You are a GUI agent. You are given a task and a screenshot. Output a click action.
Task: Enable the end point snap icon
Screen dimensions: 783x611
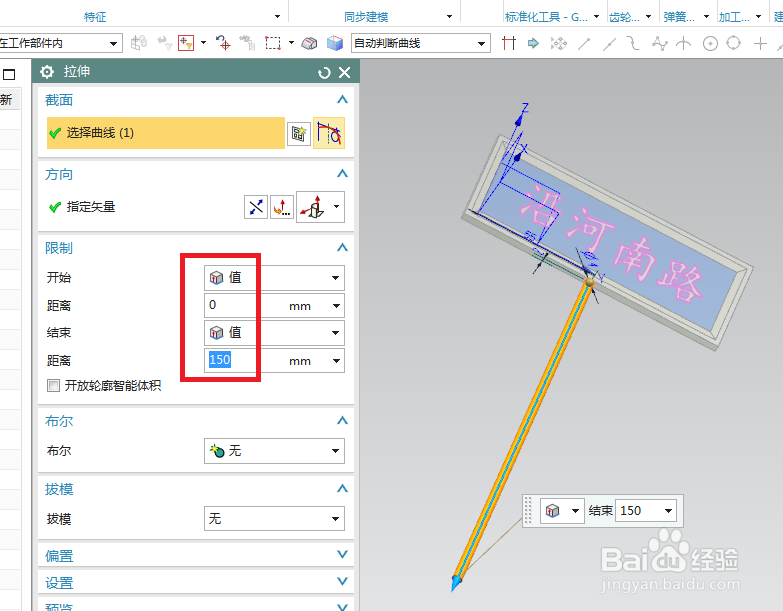tap(584, 44)
